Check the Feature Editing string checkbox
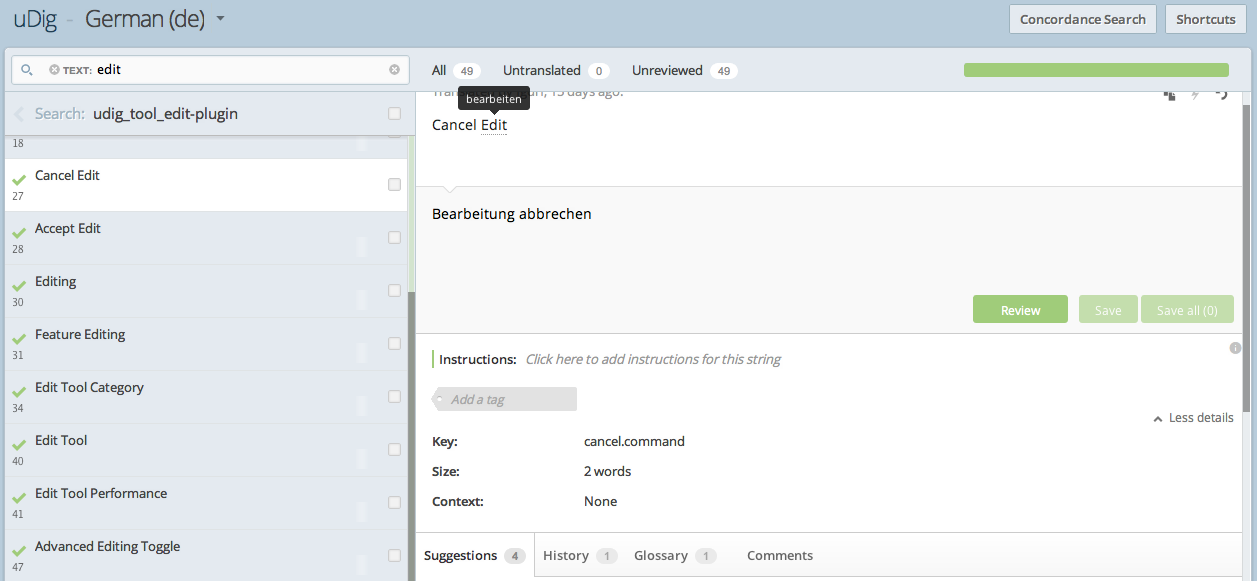Viewport: 1257px width, 581px height. coord(394,343)
